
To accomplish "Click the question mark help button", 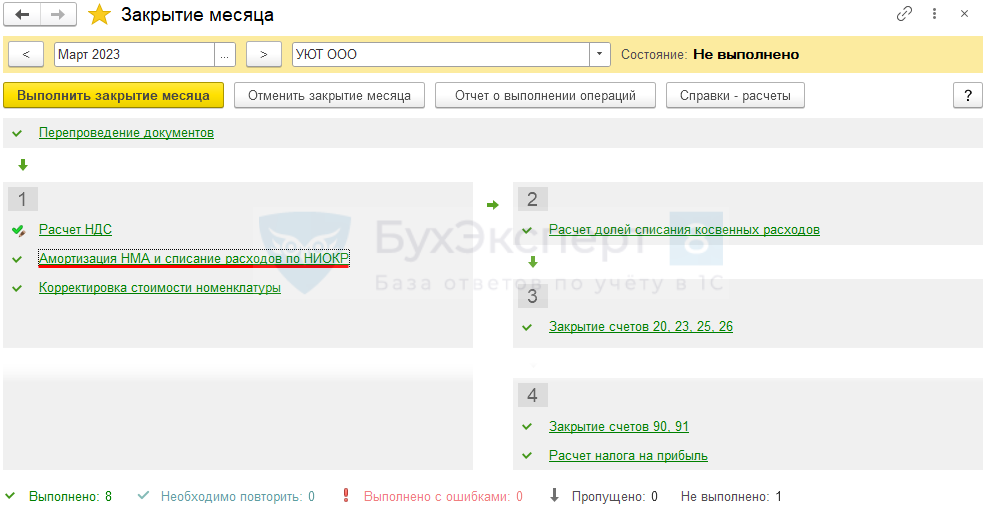I will [967, 95].
